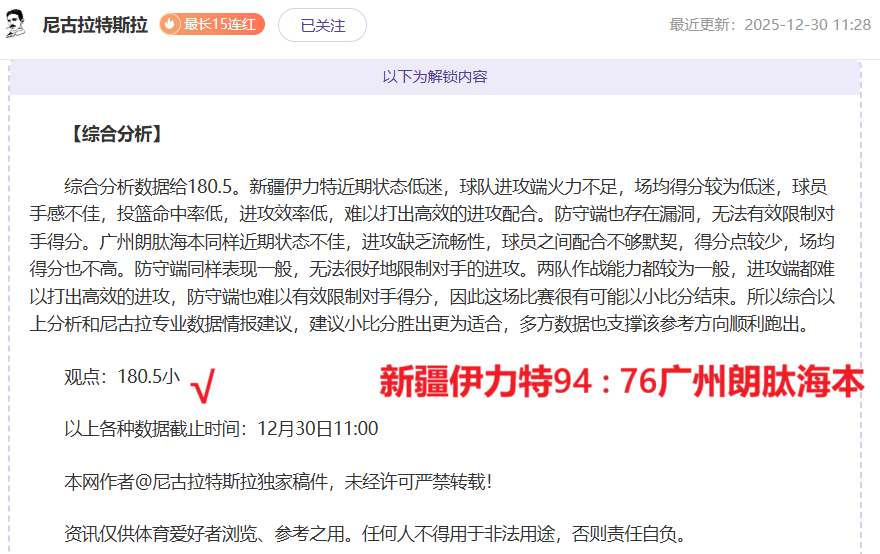880x554 pixels.
Task: Click the 观点：180.5小 prediction text
Action: [122, 377]
